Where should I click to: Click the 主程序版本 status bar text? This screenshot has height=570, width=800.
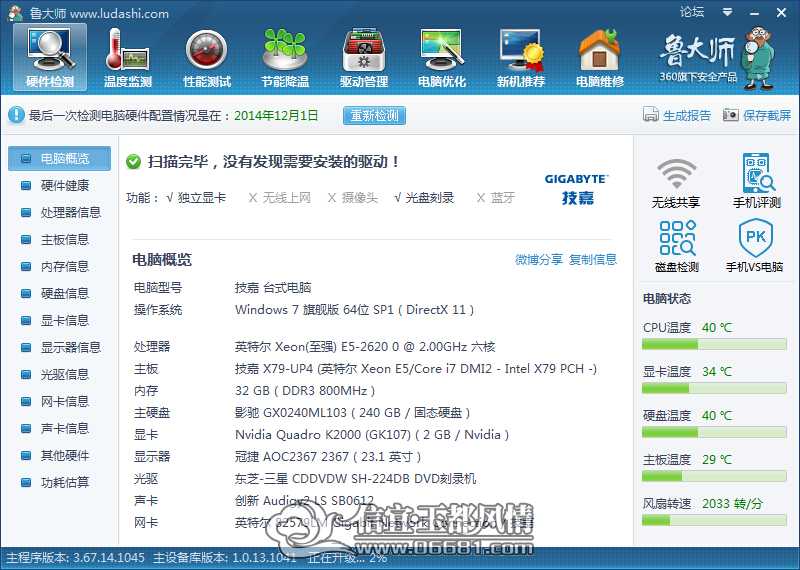[x=76, y=558]
